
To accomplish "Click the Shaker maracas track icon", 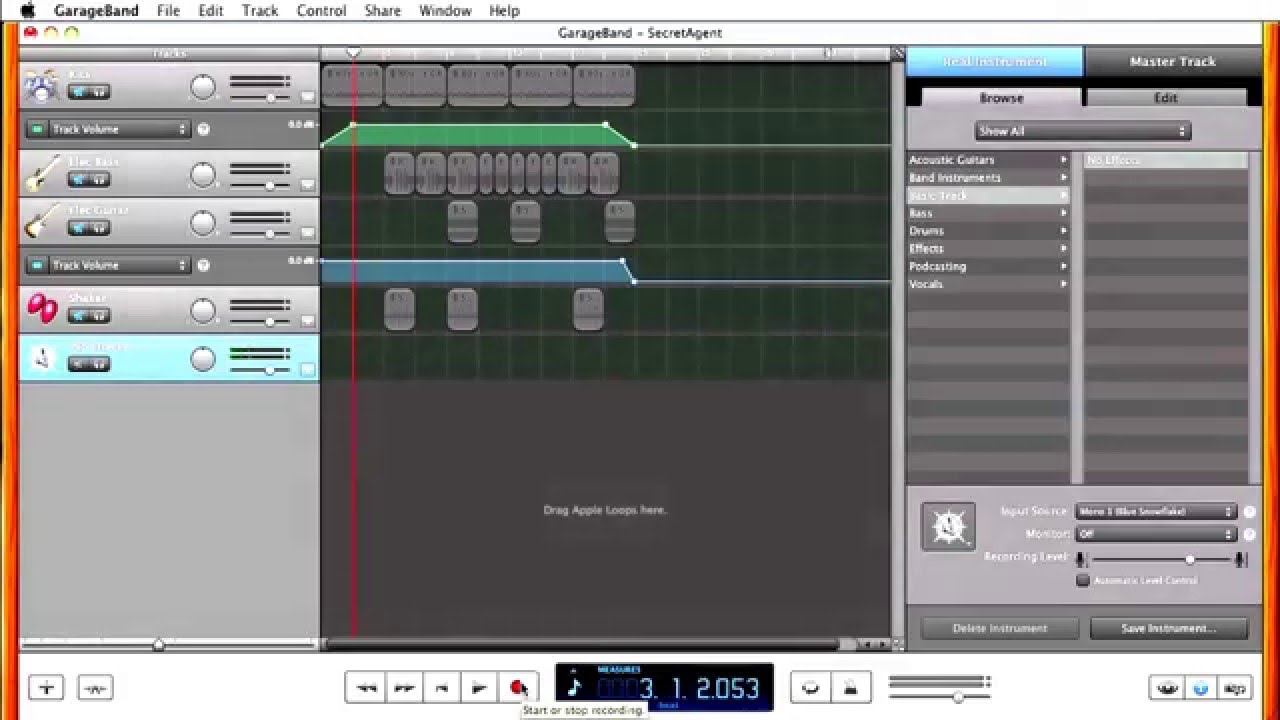I will [42, 309].
